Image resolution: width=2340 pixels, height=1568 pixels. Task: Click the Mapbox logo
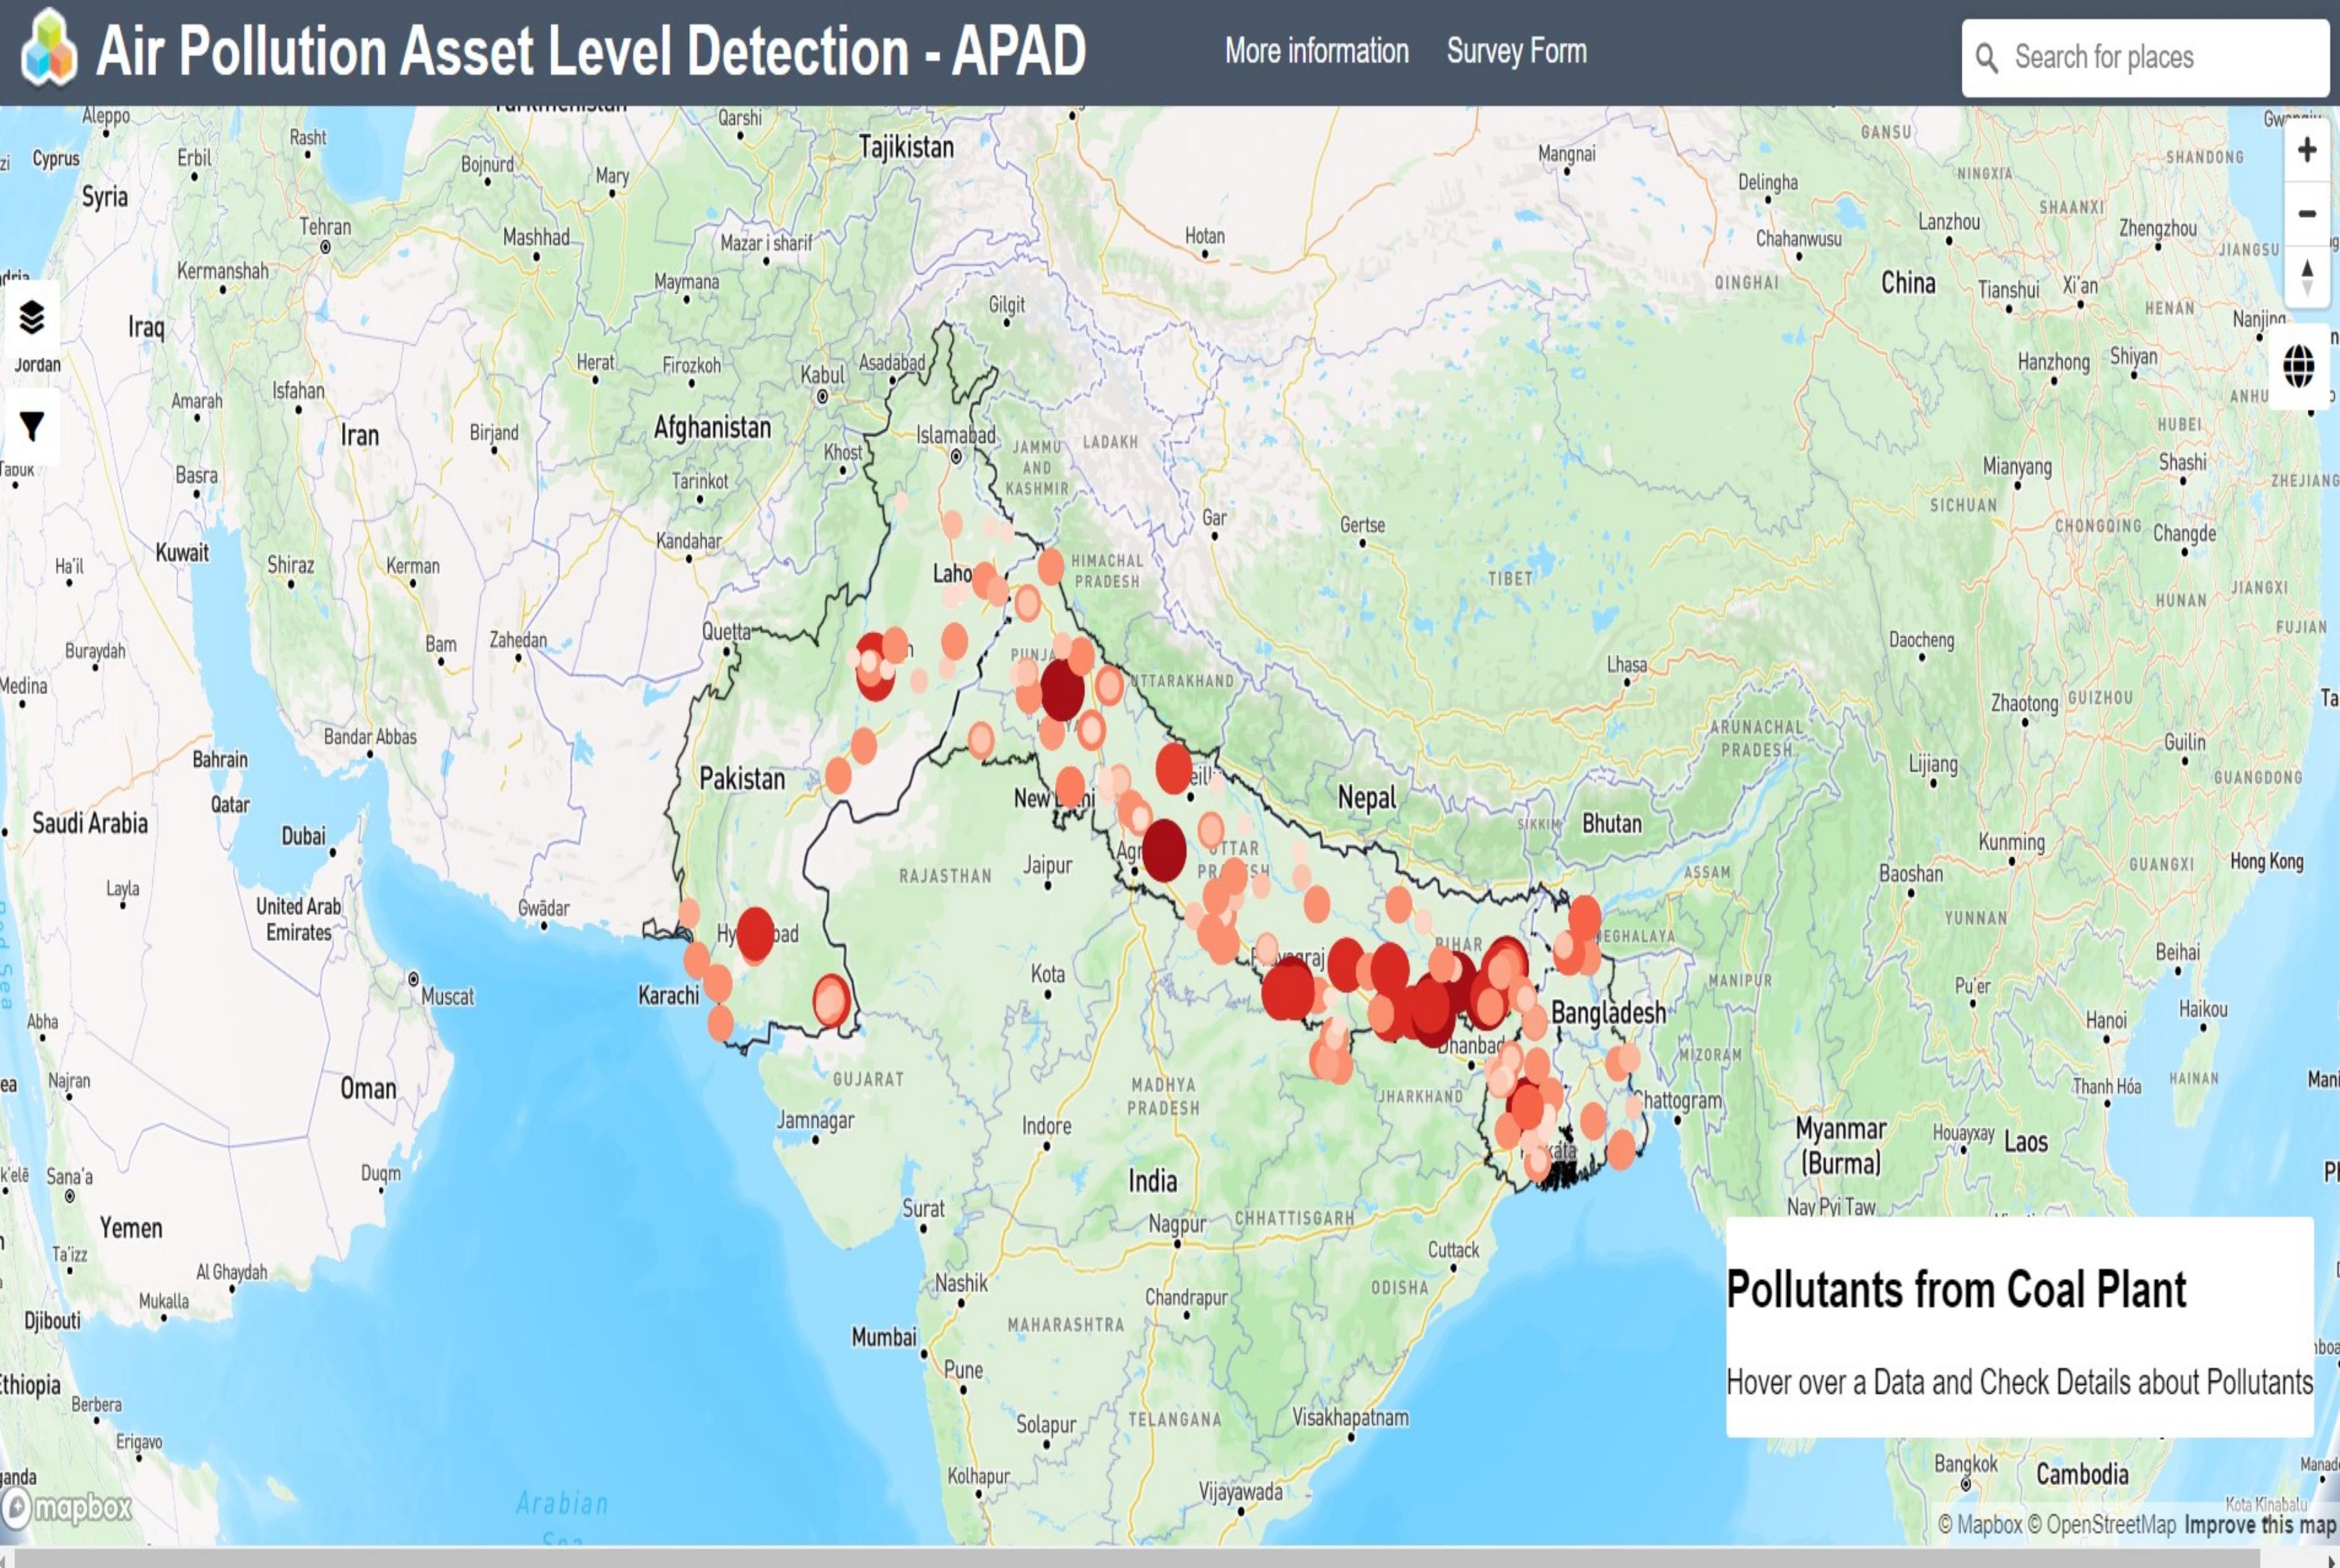click(x=67, y=1507)
